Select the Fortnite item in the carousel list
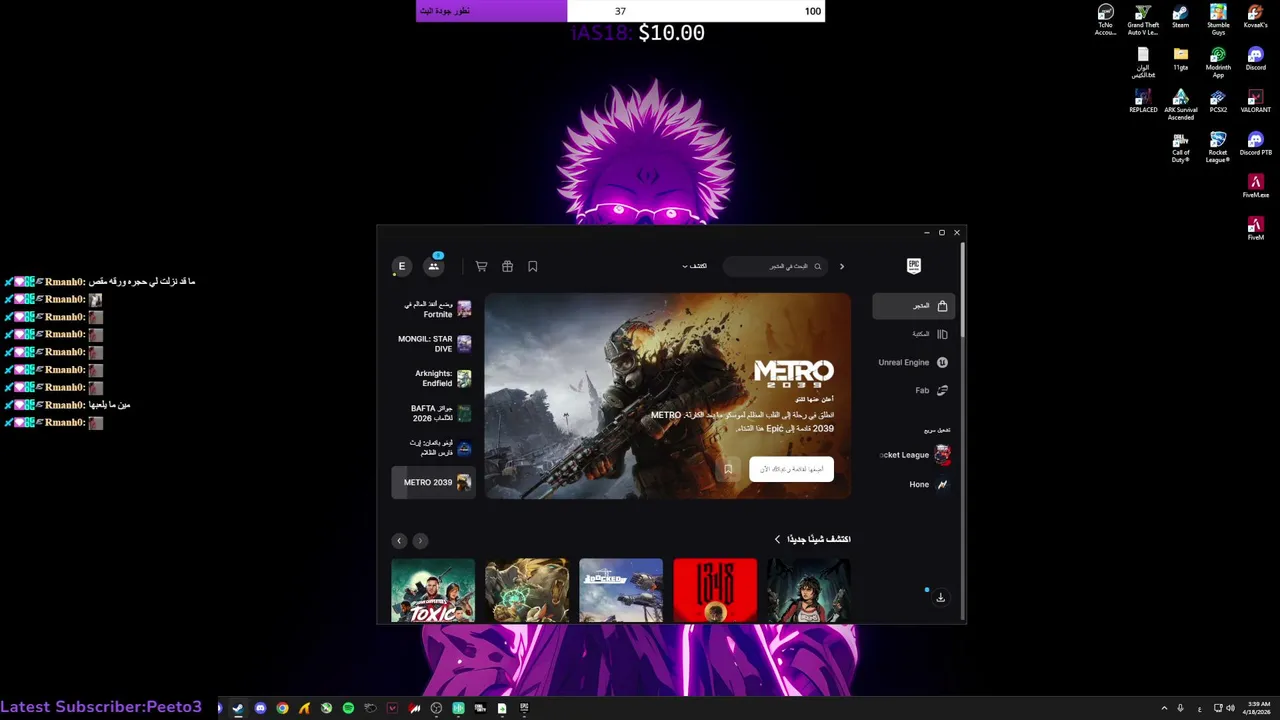Image resolution: width=1280 pixels, height=720 pixels. pyautogui.click(x=432, y=309)
